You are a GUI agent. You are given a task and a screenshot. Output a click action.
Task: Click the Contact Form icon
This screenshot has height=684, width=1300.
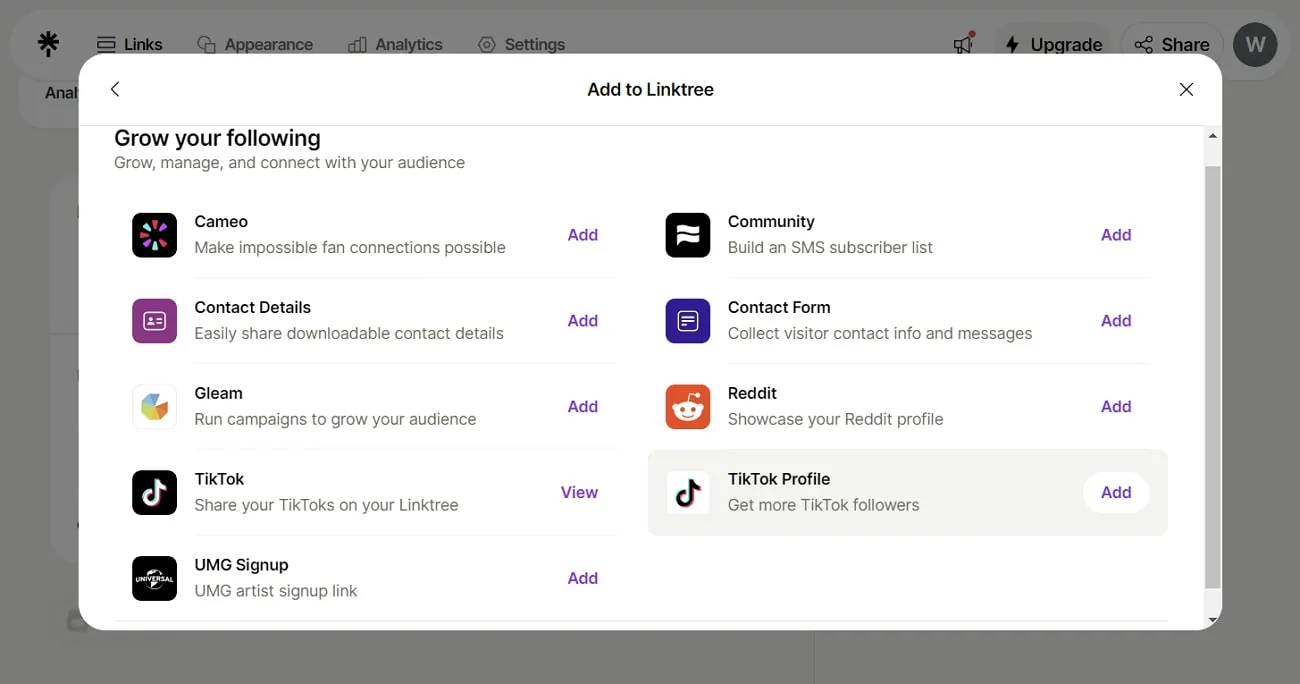pos(688,321)
